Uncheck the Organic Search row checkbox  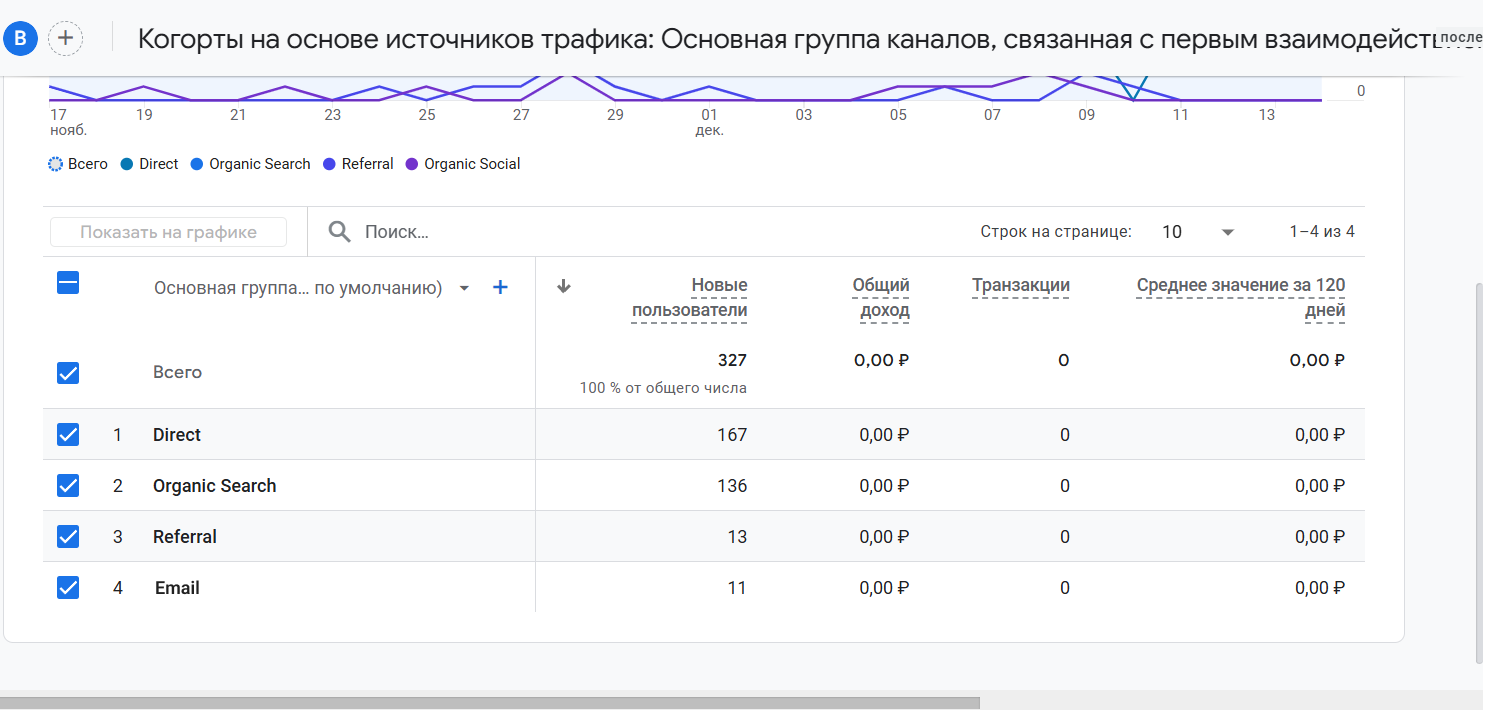point(68,486)
